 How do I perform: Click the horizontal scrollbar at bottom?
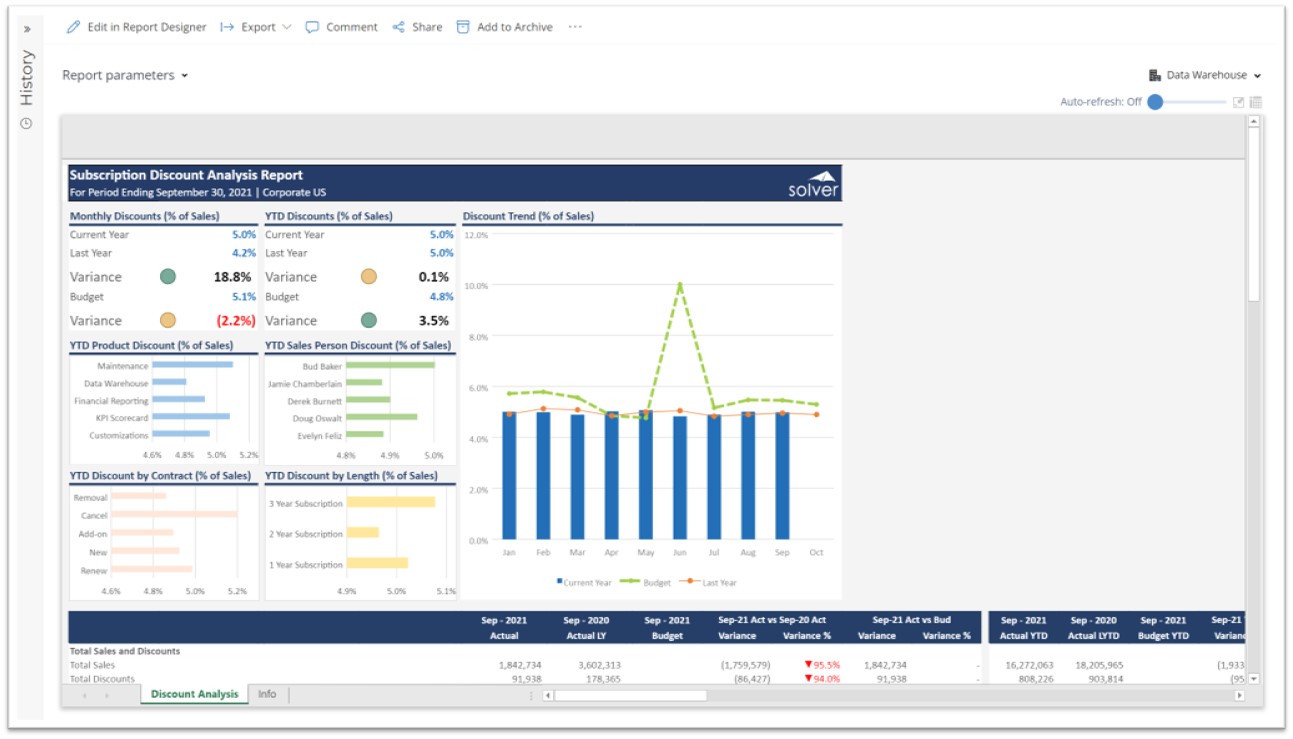point(630,695)
